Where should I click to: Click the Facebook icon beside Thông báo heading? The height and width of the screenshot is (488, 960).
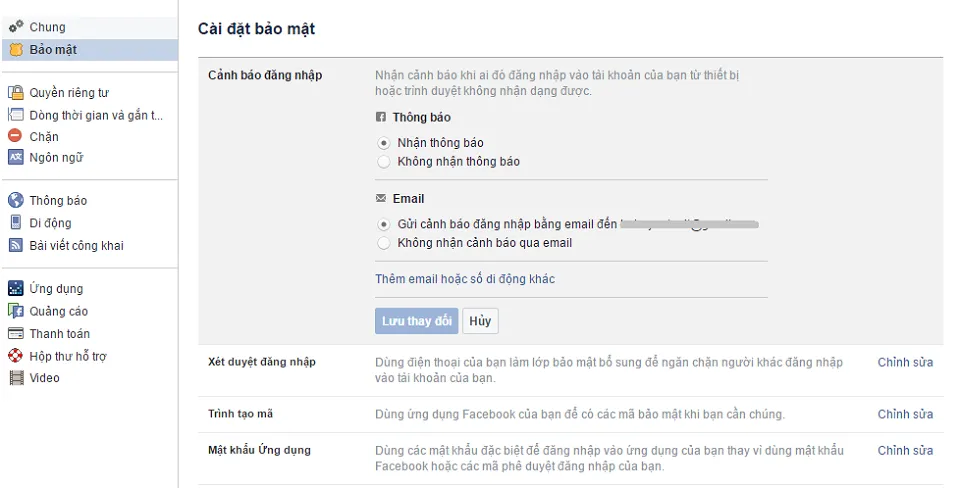point(381,117)
